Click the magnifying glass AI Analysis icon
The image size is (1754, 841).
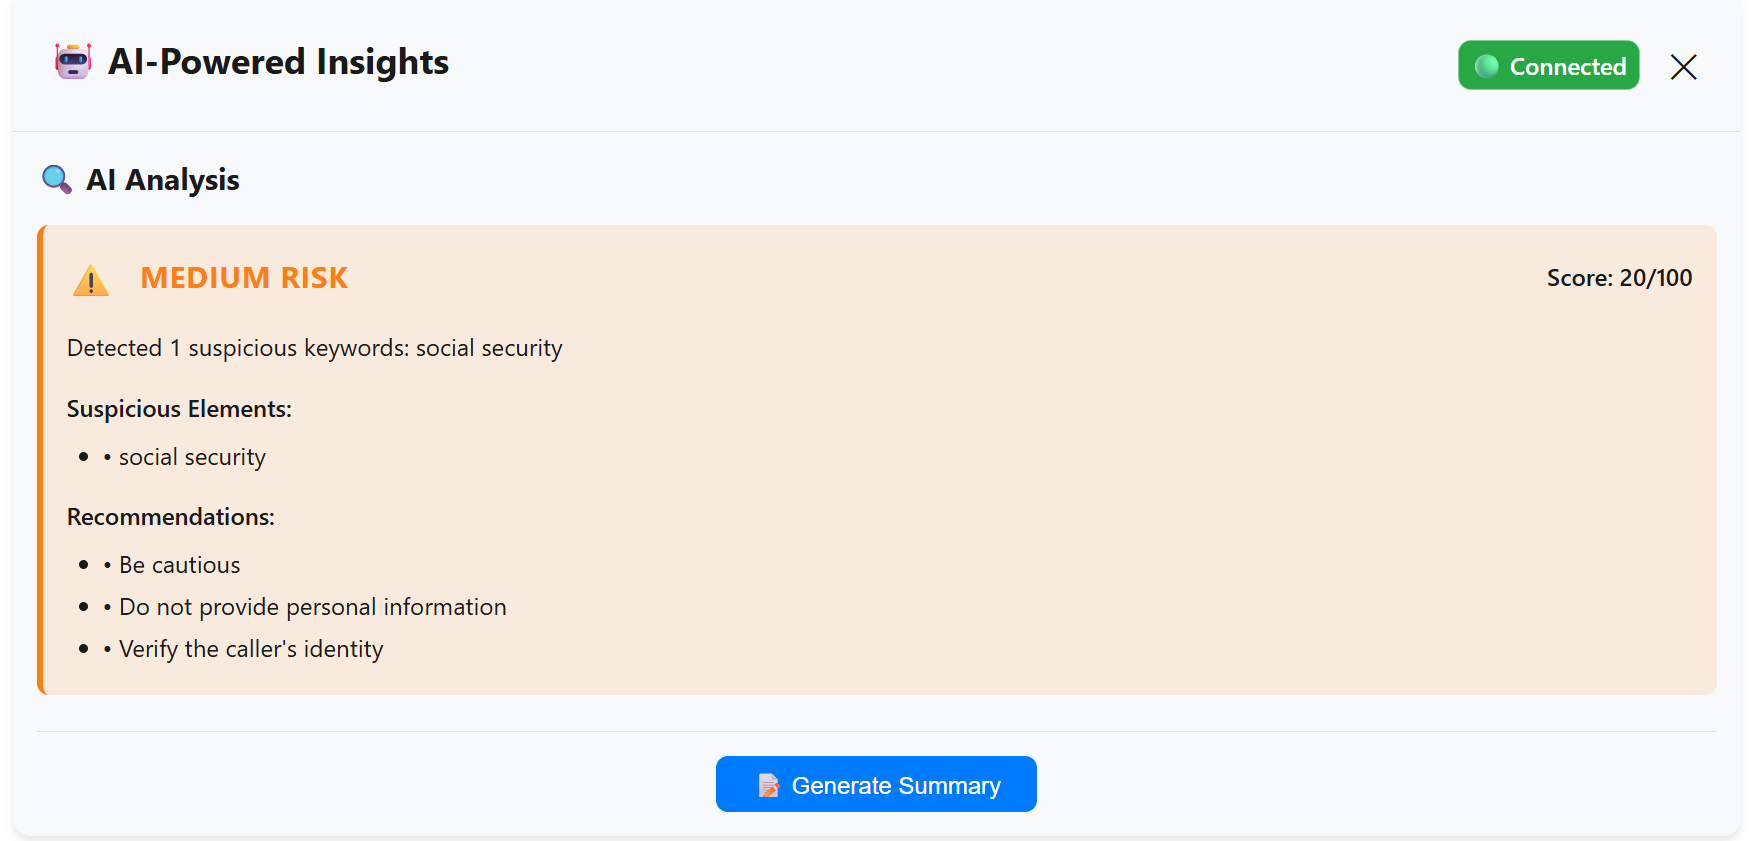coord(56,180)
